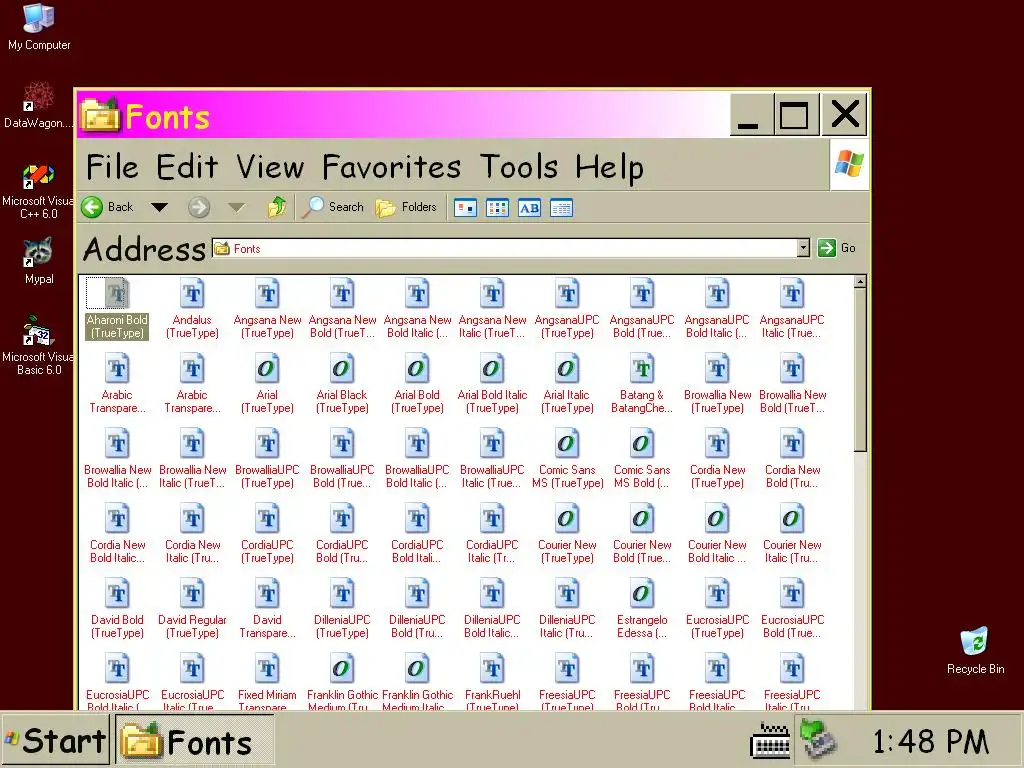Select the David Bold font icon
The image size is (1024, 768).
coord(117,594)
